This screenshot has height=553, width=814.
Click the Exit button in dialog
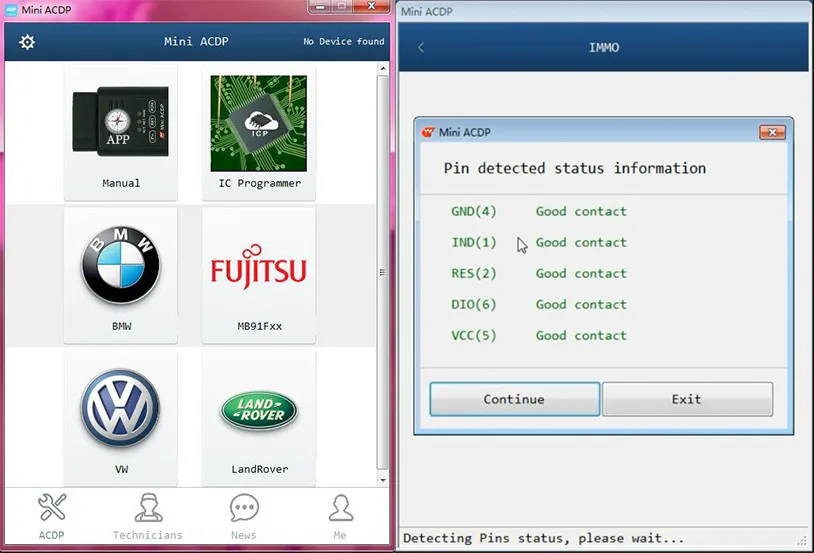coord(687,399)
